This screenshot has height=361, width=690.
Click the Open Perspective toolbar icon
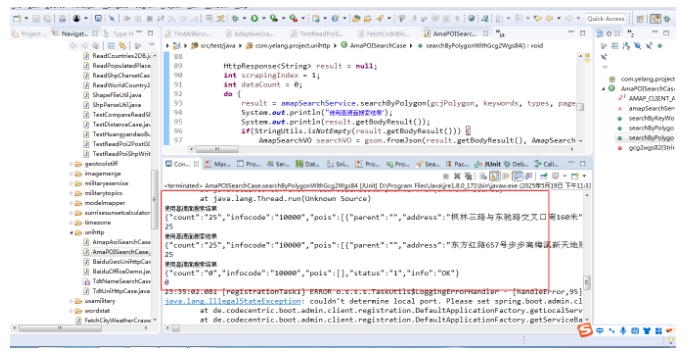click(640, 18)
